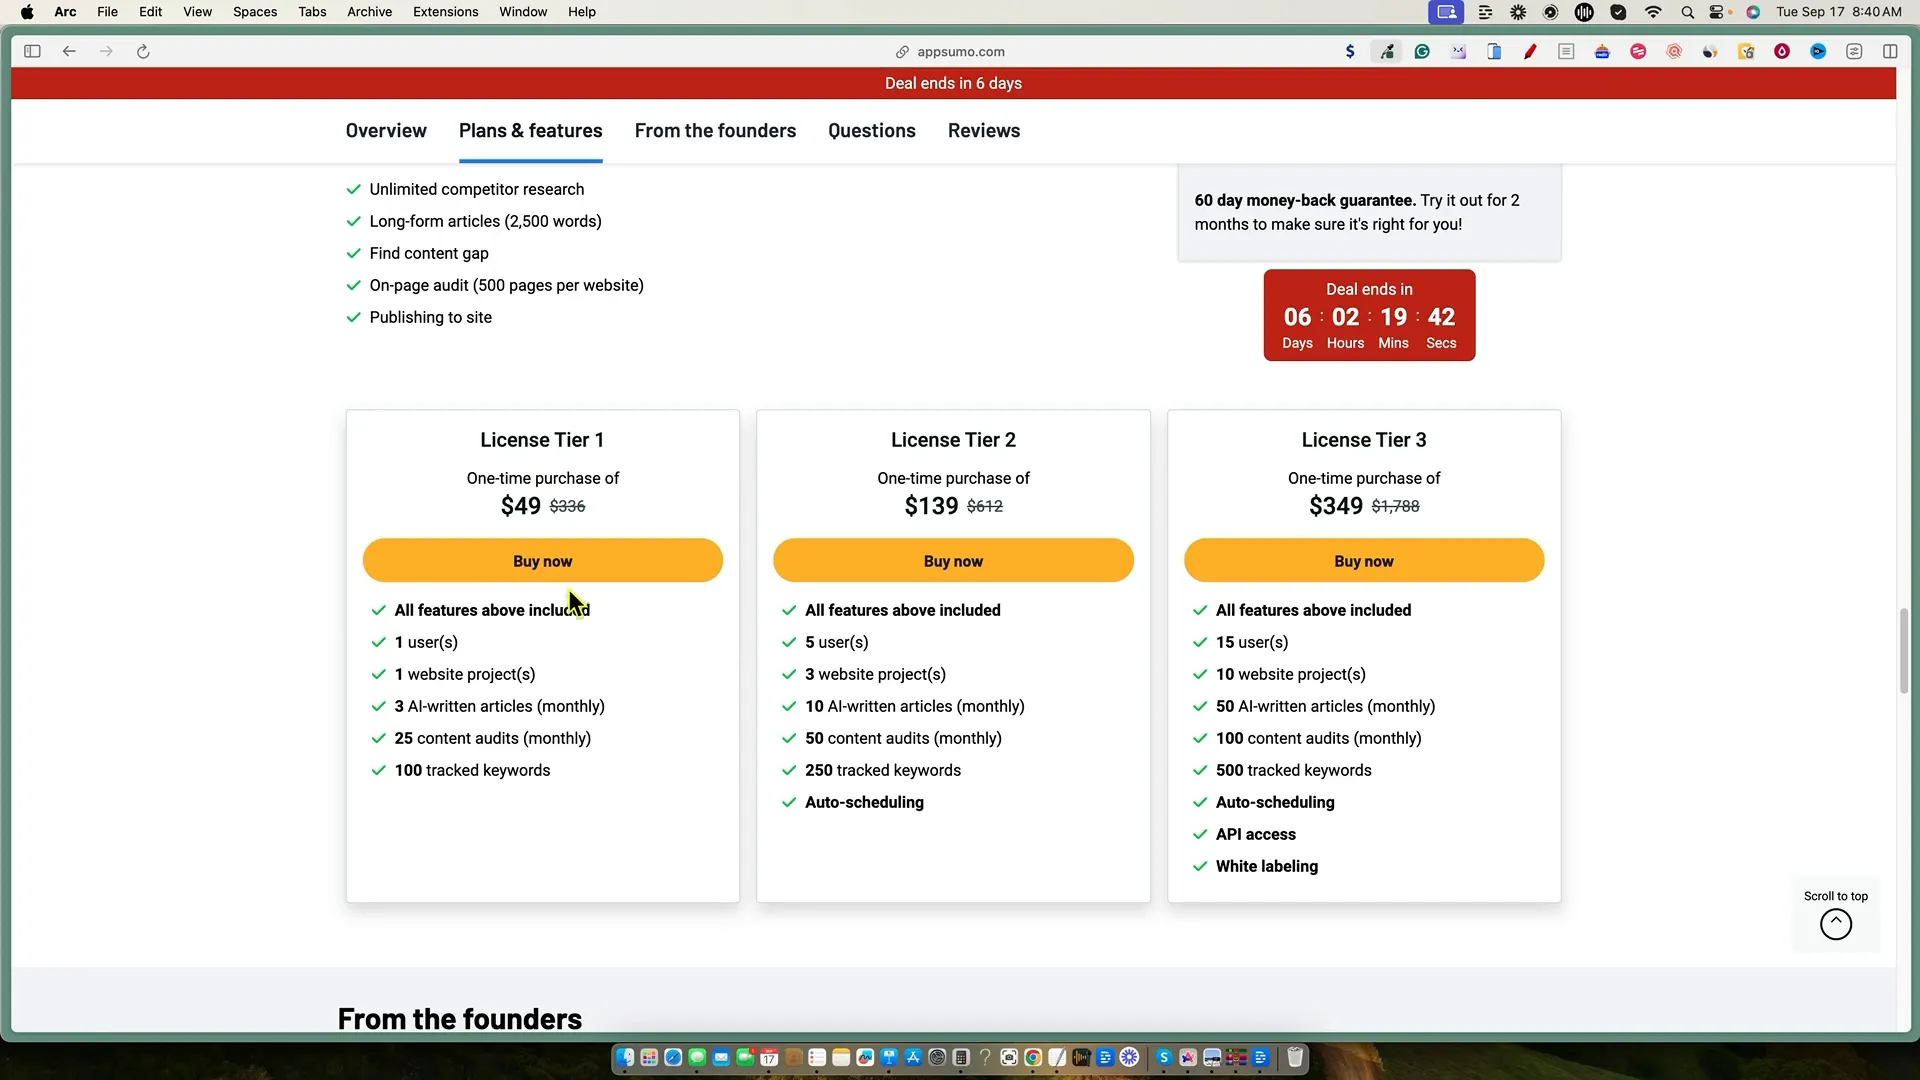This screenshot has width=1920, height=1080.
Task: Click the back navigation arrow
Action: point(69,51)
